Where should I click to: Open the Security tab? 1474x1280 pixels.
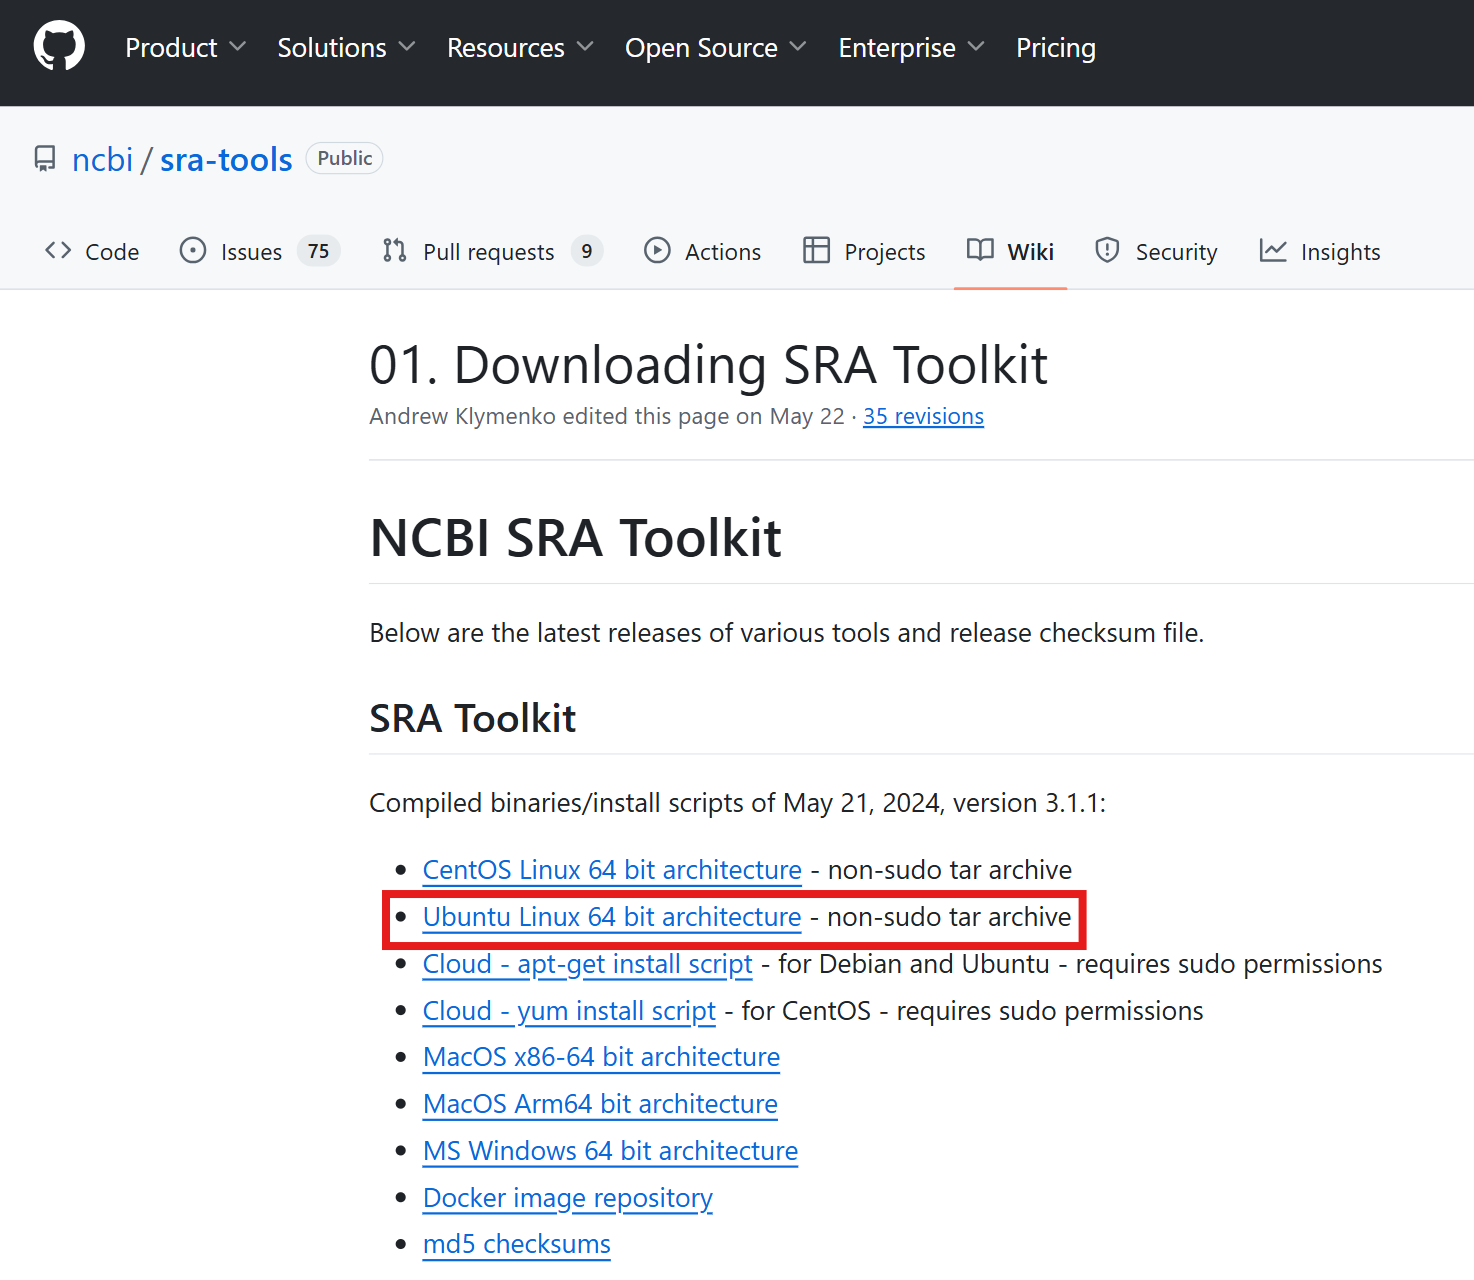[x=1156, y=251]
